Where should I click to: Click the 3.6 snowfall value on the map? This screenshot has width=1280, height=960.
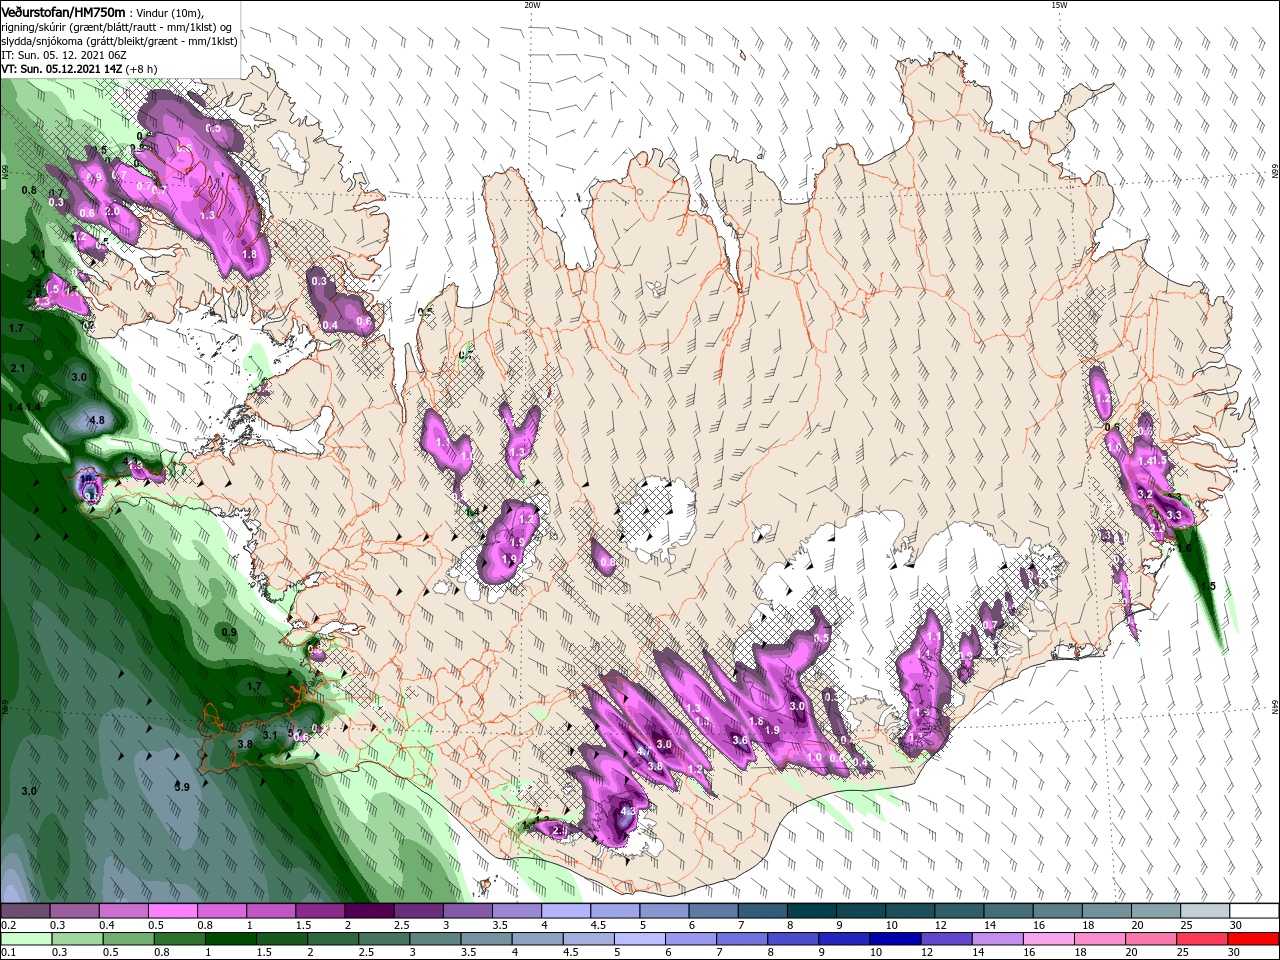click(x=740, y=740)
